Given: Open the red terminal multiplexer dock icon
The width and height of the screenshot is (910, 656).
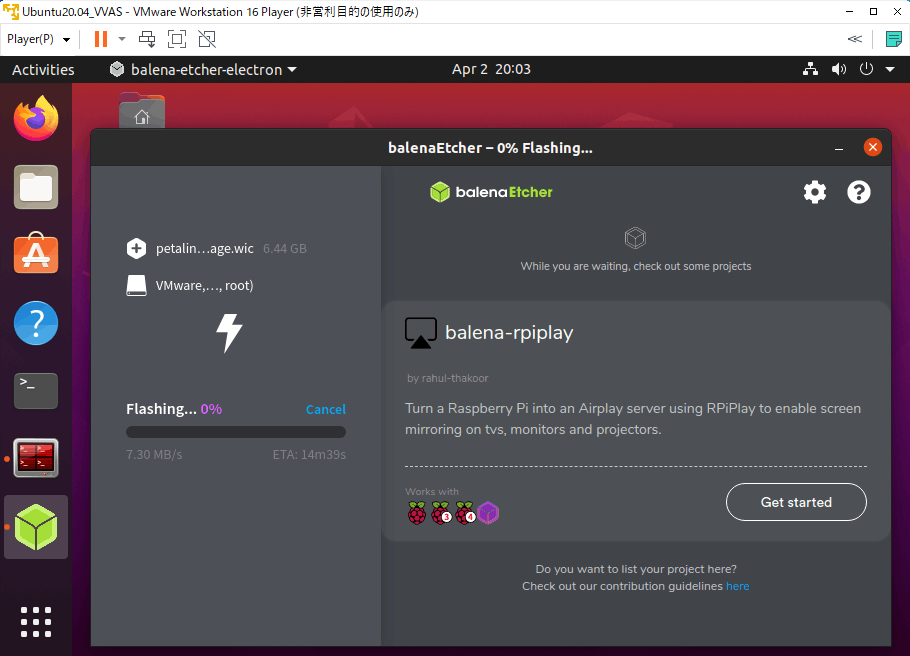Looking at the screenshot, I should point(36,458).
